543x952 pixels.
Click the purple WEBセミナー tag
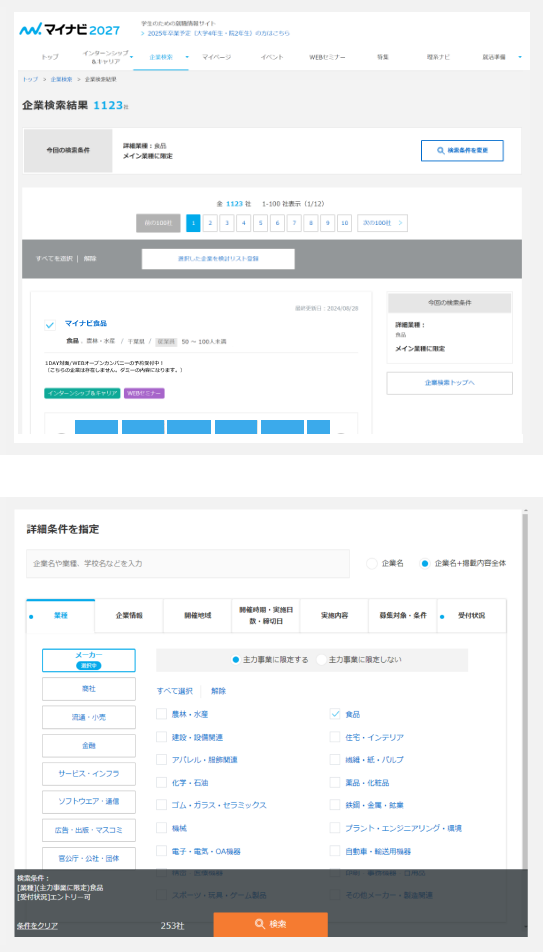click(144, 393)
